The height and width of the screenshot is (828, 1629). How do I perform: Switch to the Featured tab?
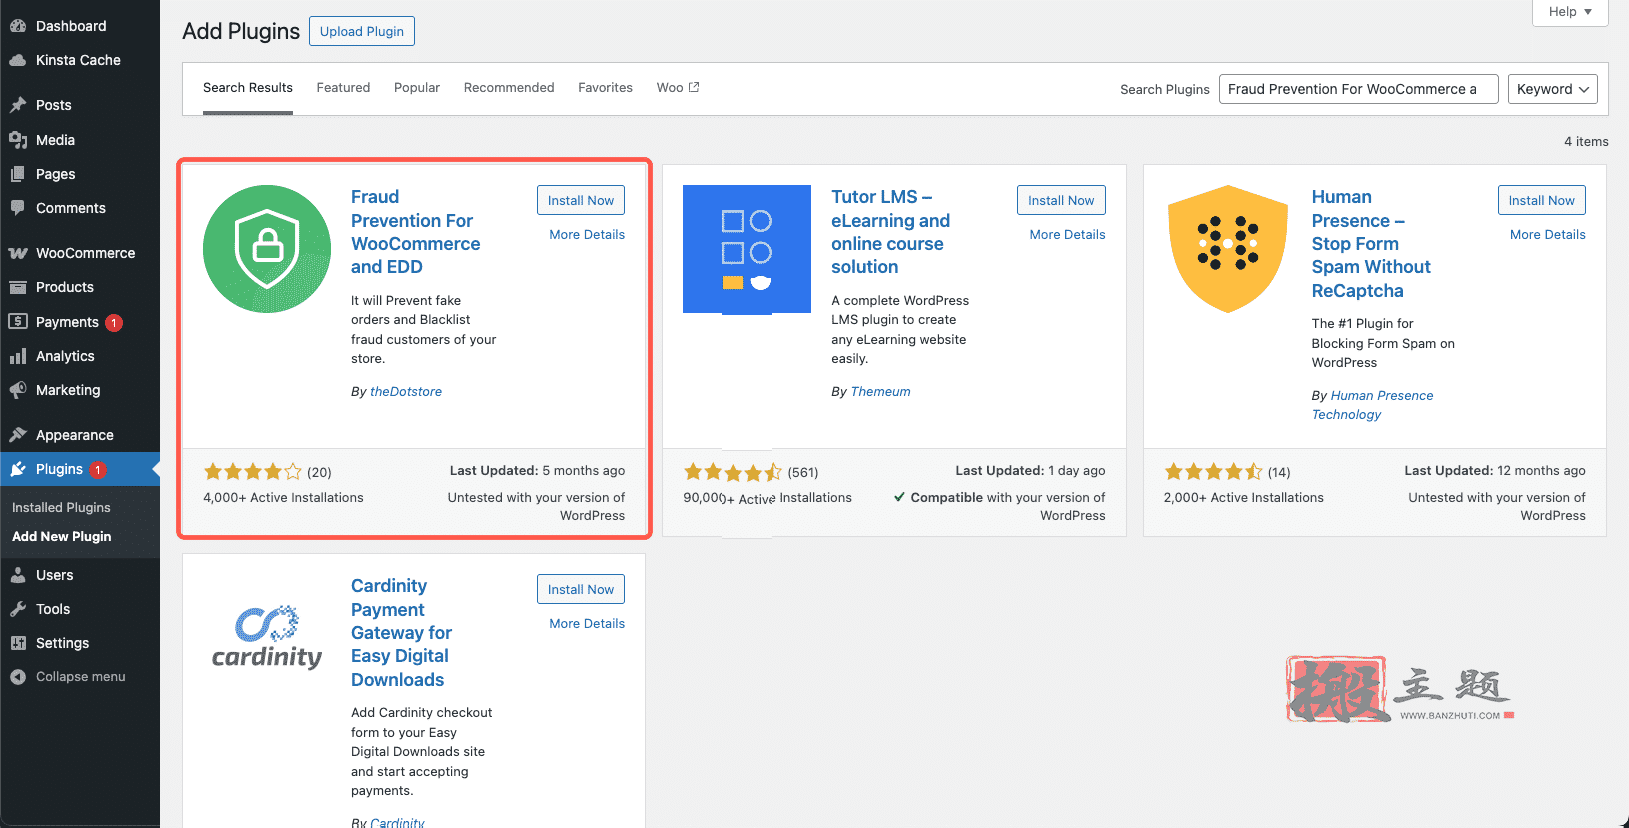click(x=343, y=88)
